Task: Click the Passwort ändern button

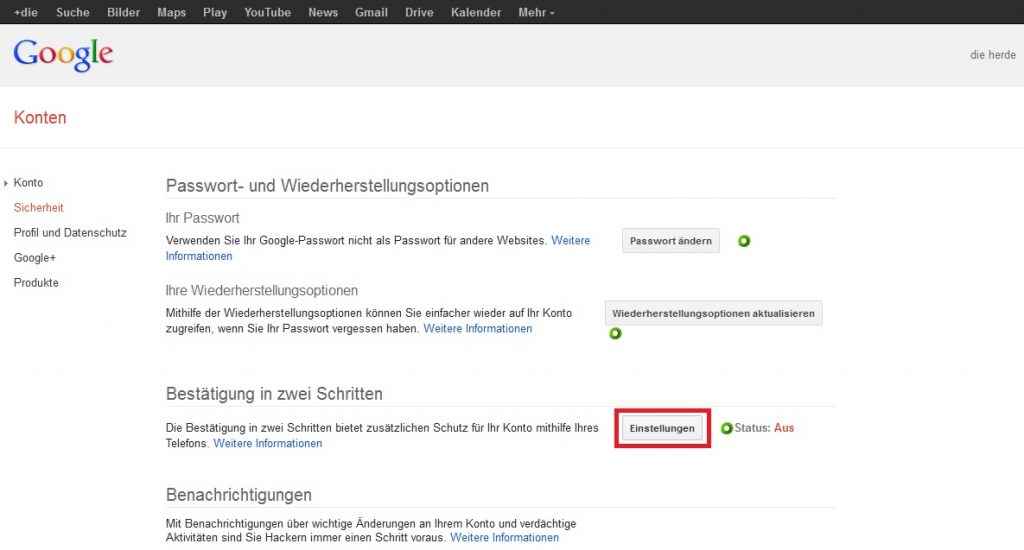Action: click(671, 240)
